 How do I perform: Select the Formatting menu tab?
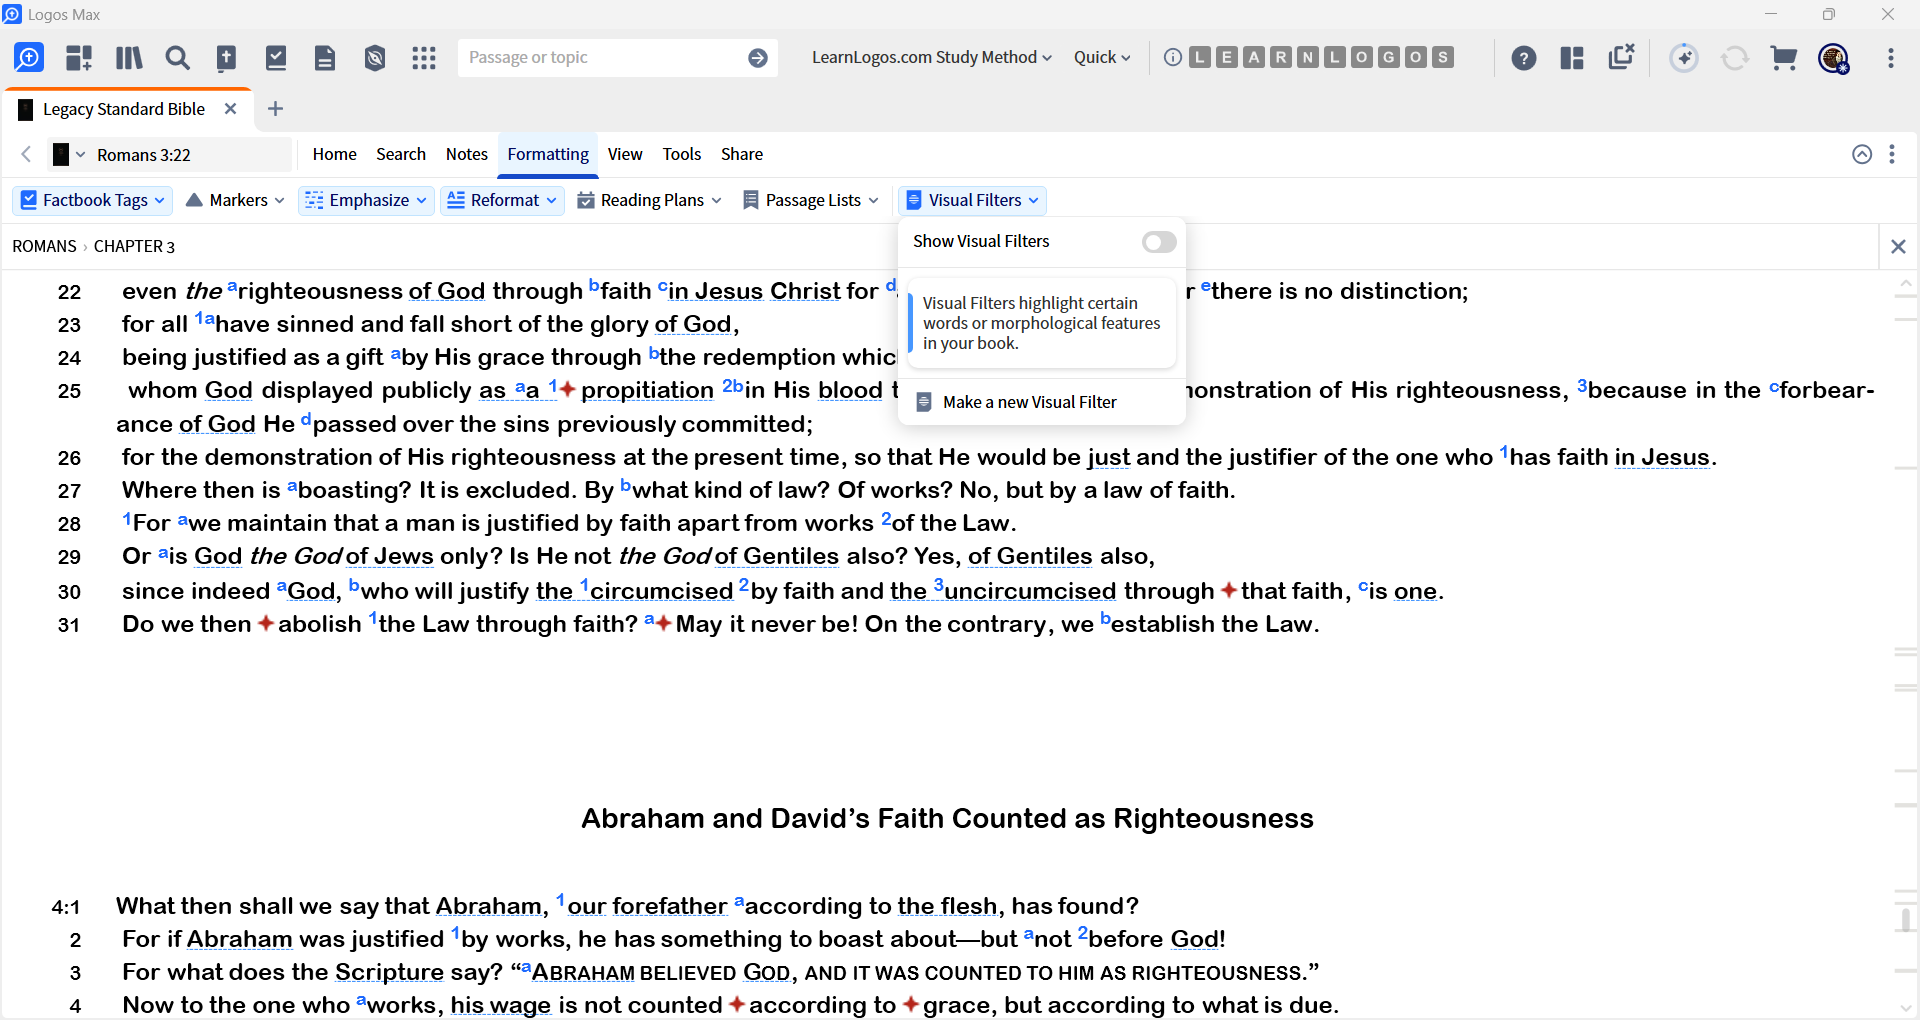pos(548,154)
